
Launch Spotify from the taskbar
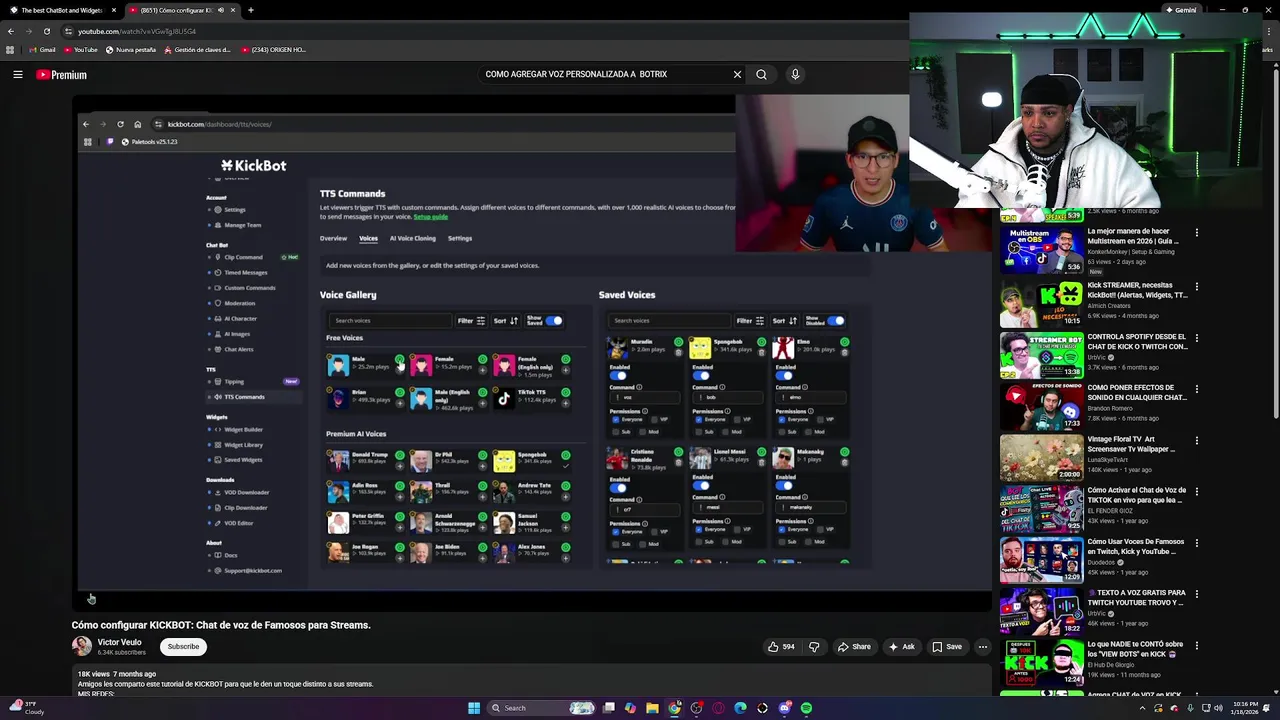(806, 708)
